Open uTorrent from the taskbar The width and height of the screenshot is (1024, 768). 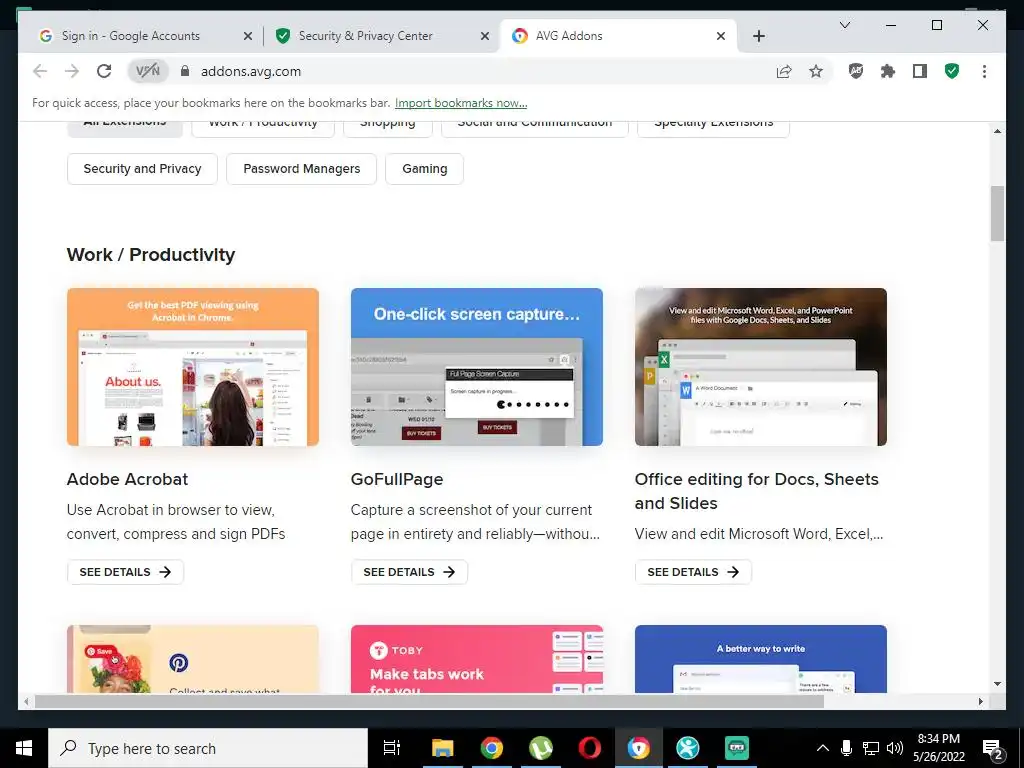tap(541, 748)
